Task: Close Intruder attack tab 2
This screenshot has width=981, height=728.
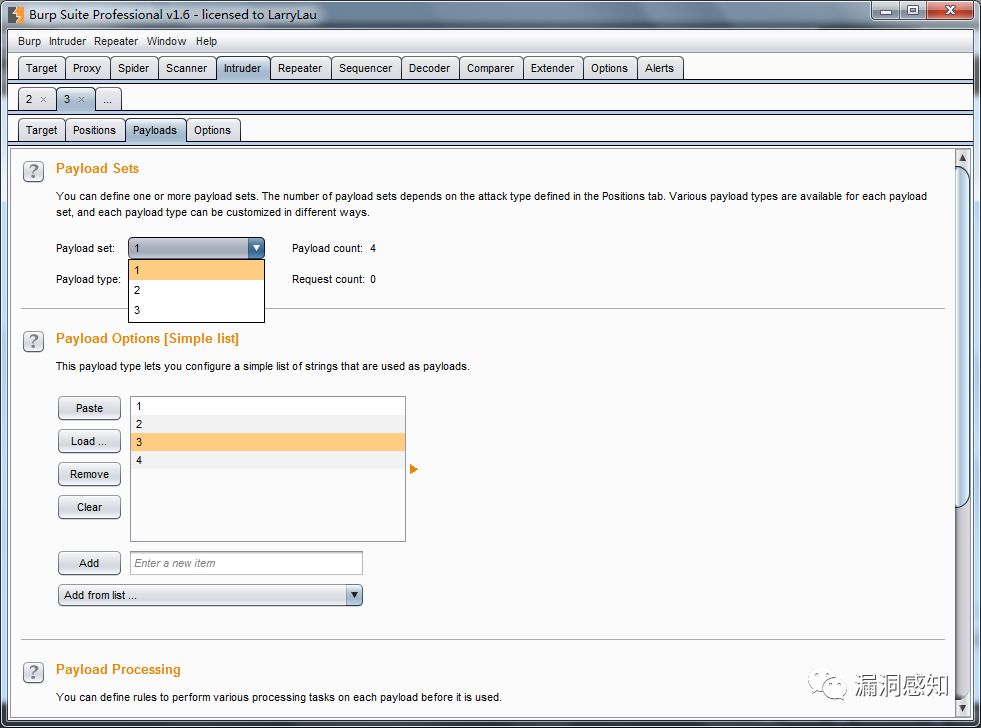Action: coord(43,99)
